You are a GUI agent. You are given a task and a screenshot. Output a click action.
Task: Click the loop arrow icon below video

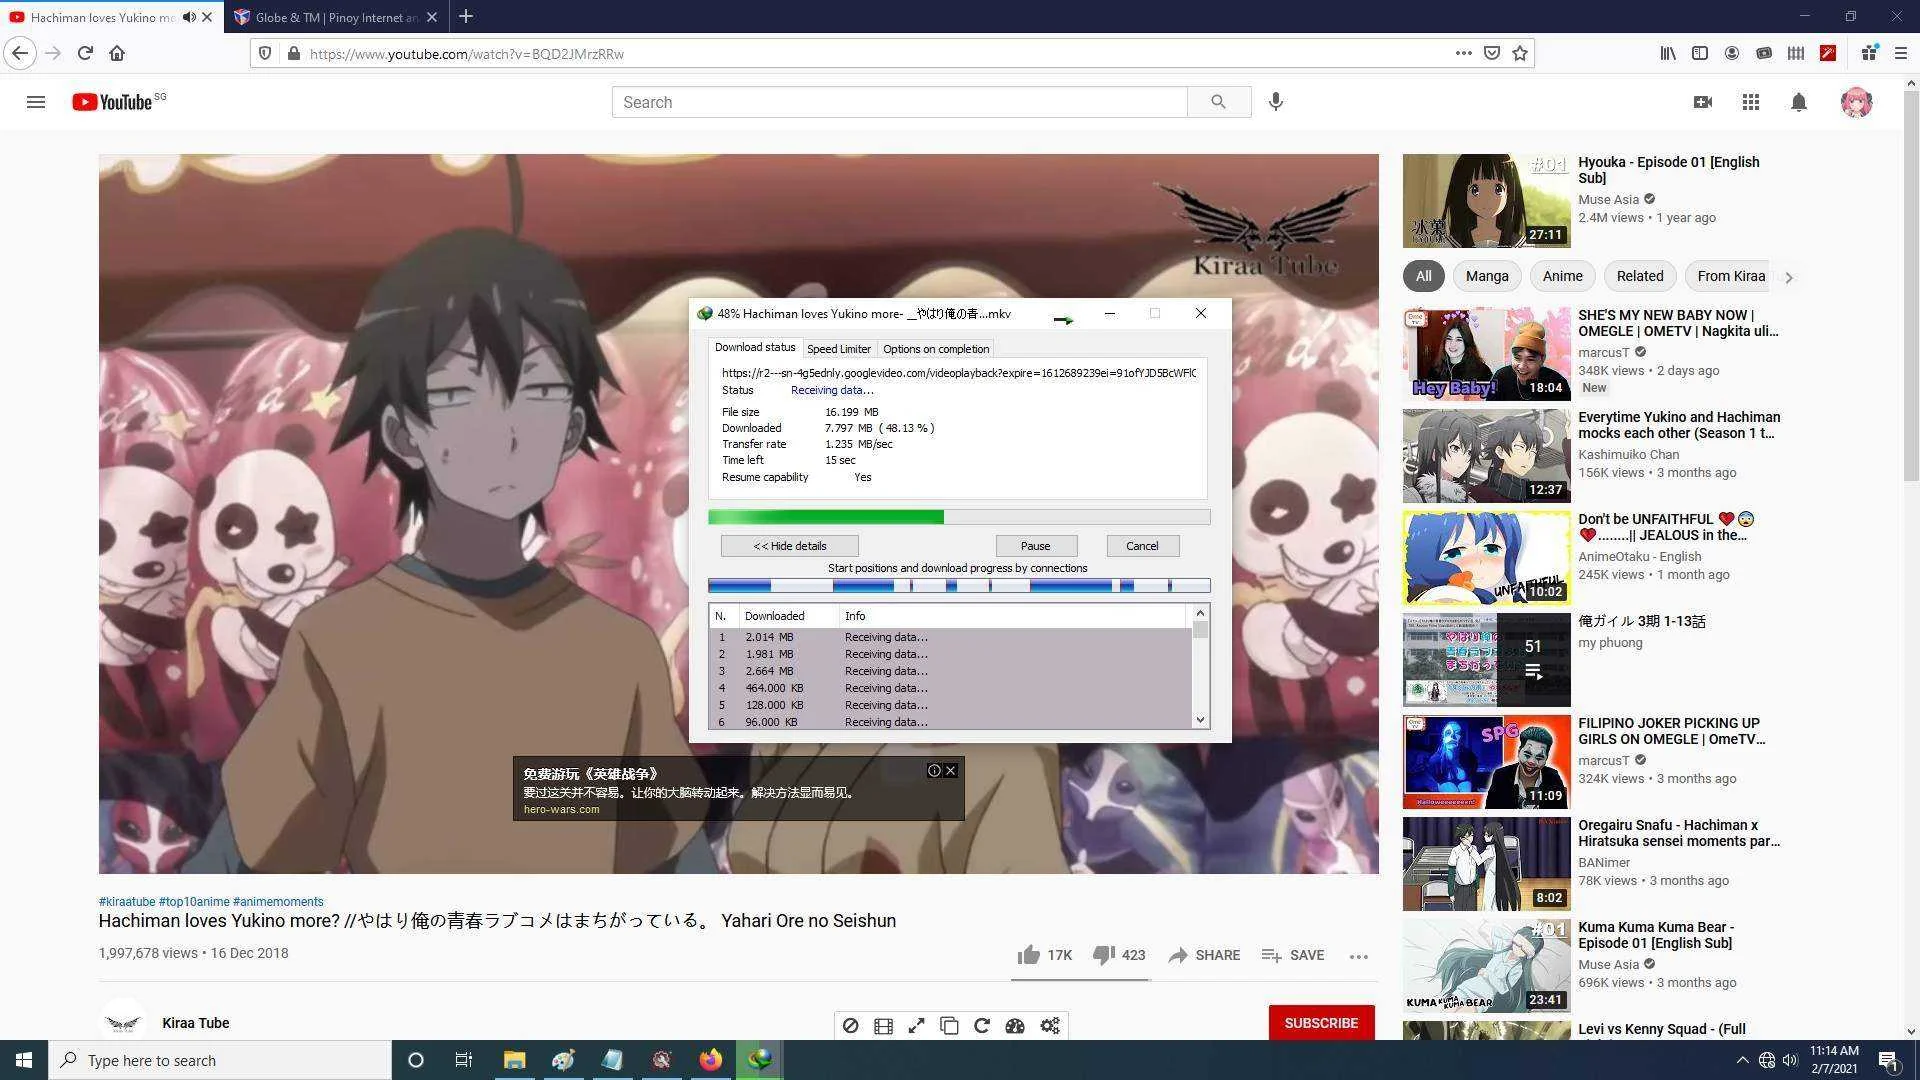coord(982,1025)
